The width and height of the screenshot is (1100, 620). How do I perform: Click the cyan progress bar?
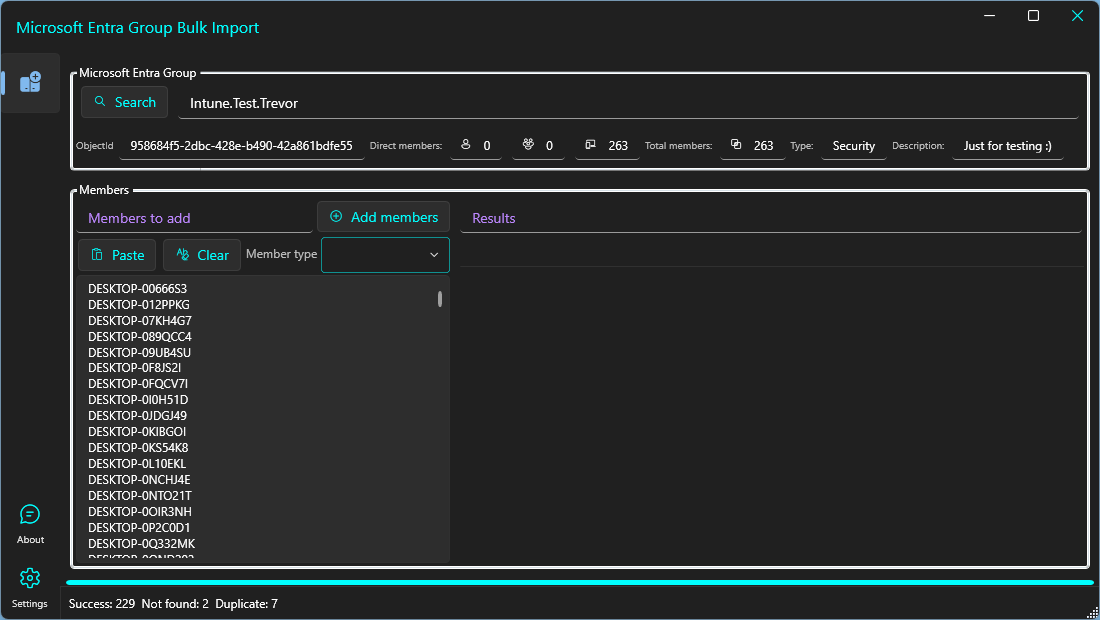coord(580,582)
